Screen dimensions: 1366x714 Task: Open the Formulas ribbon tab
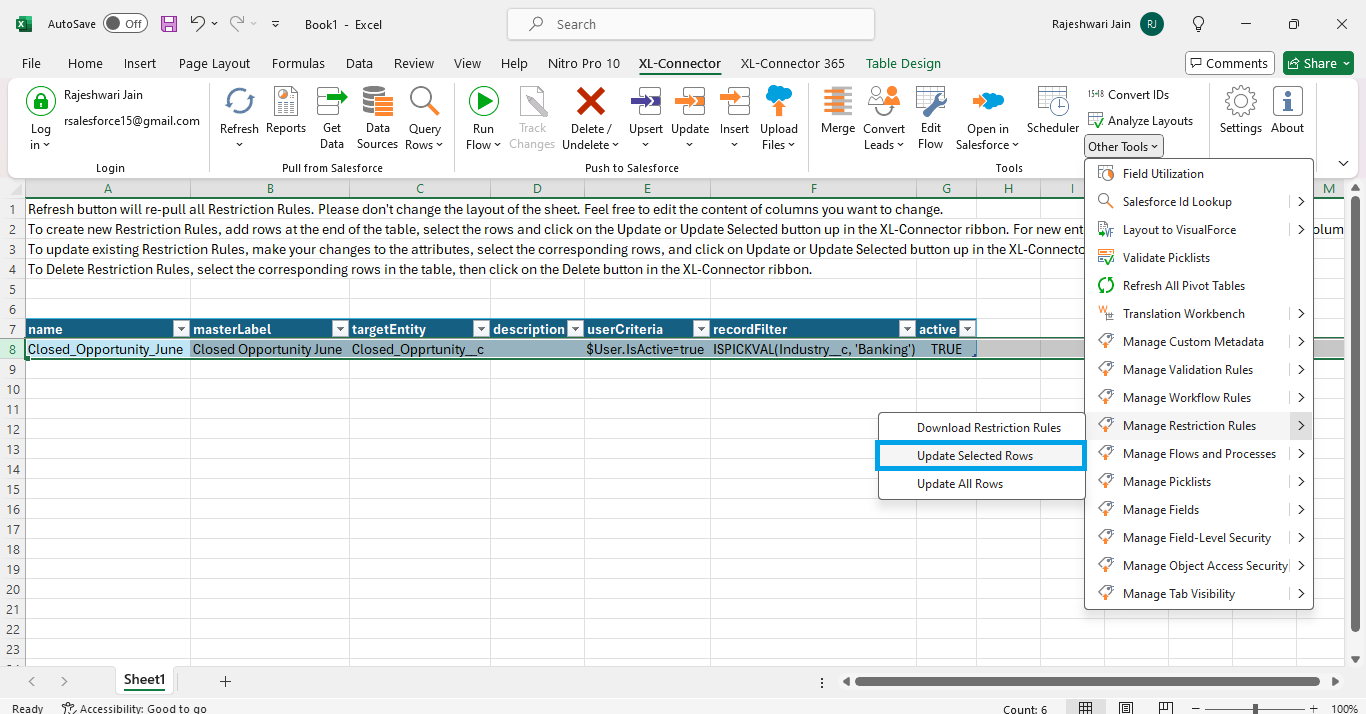[x=298, y=63]
